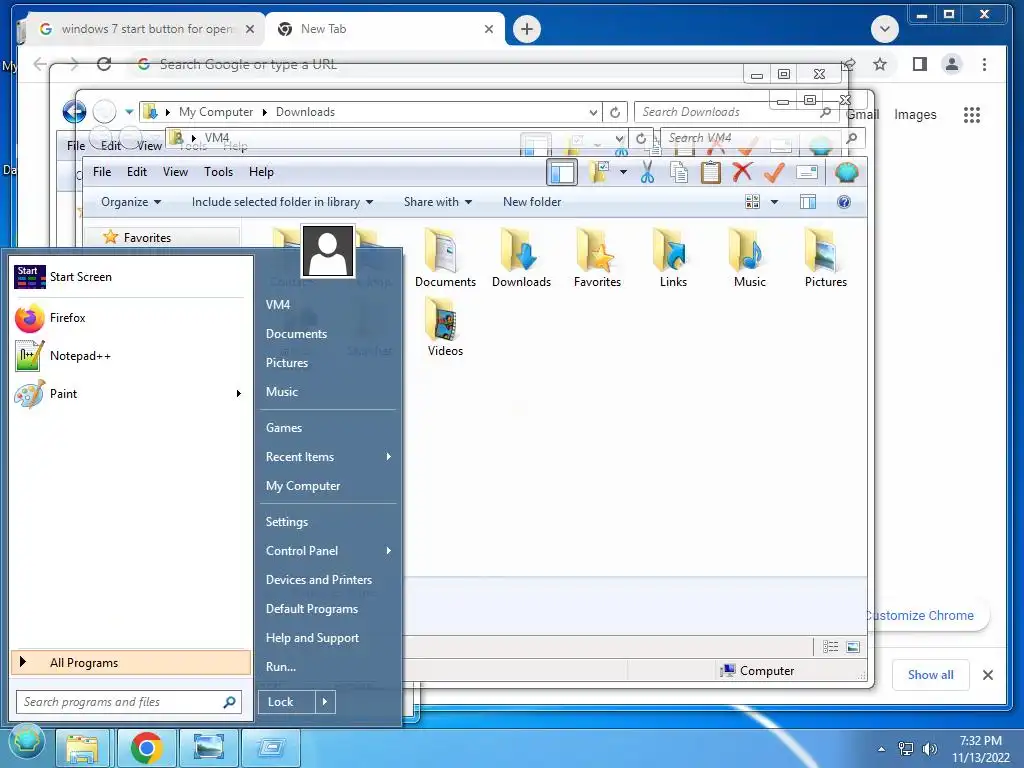The image size is (1024, 768).
Task: Open the Videos folder icon
Action: point(445,327)
